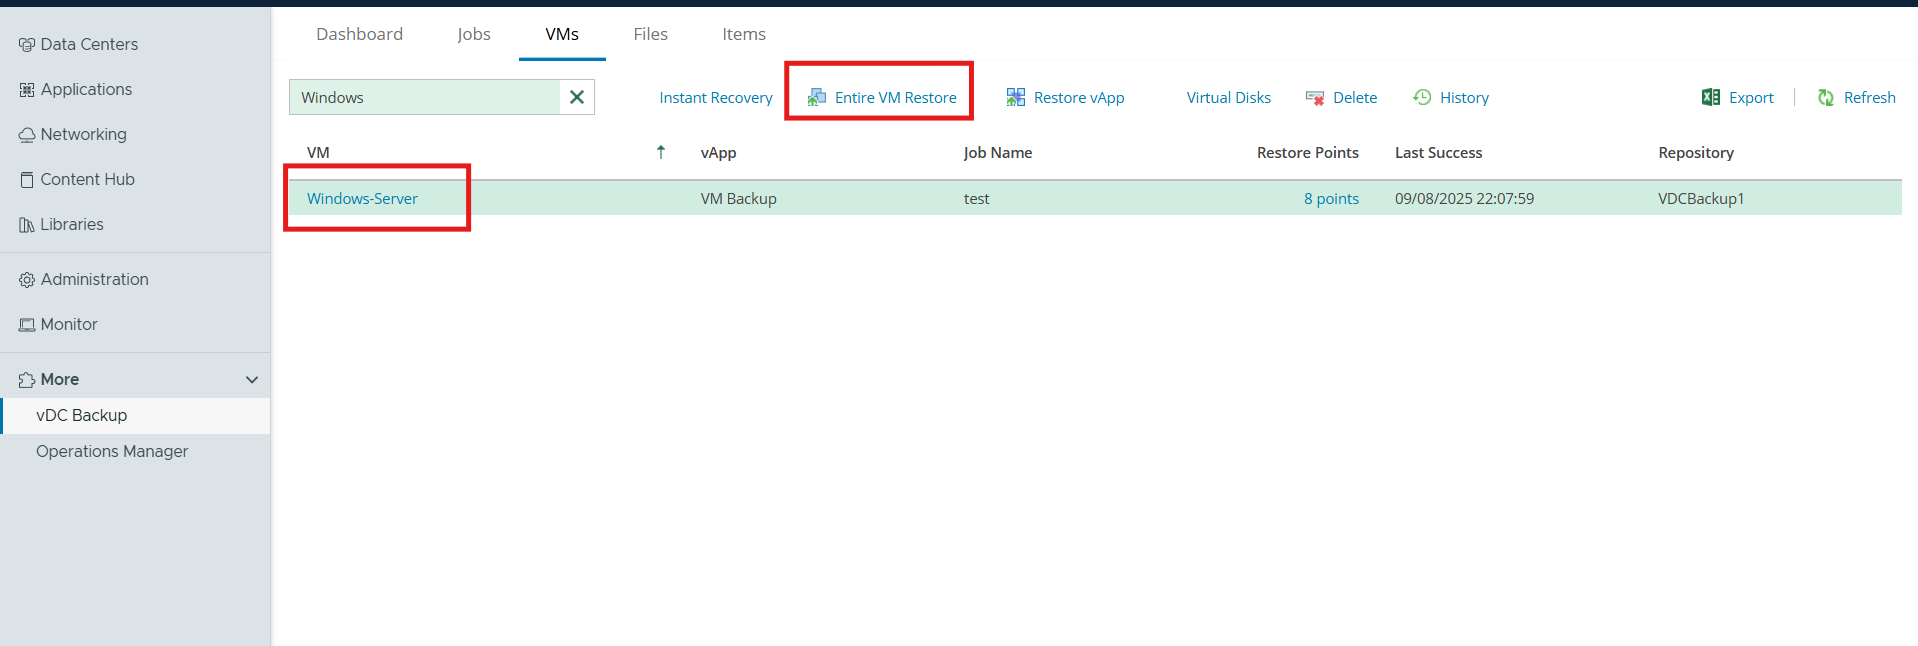
Task: Open Networking label in sidebar
Action: [84, 135]
